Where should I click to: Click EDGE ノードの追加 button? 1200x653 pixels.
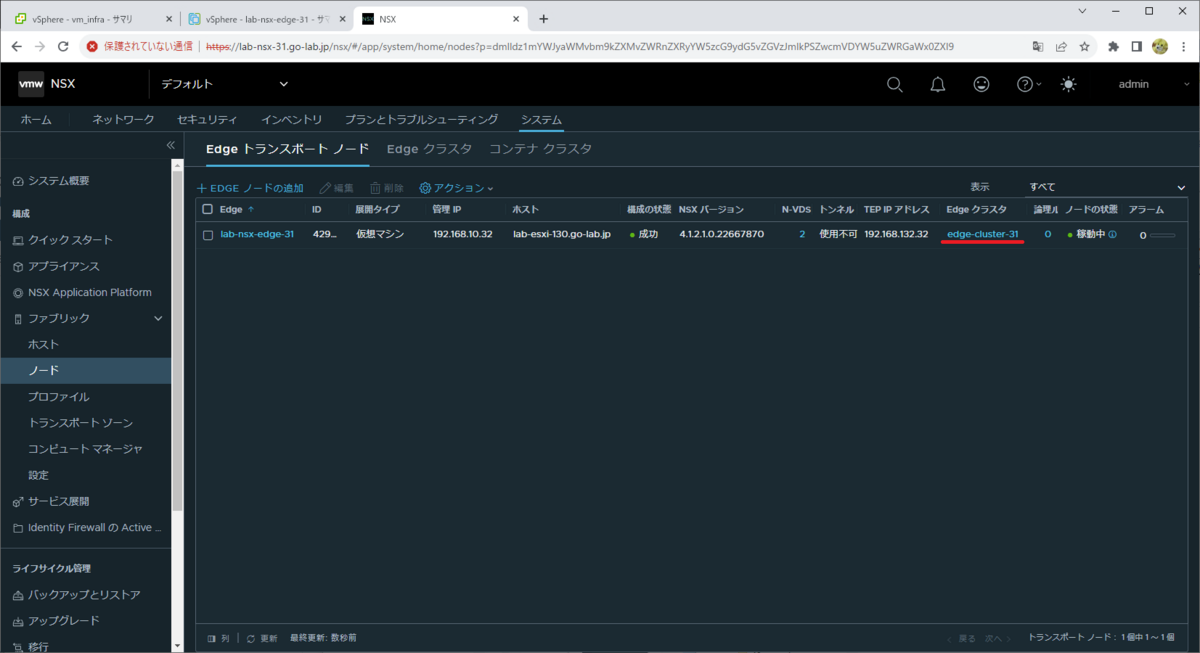pyautogui.click(x=250, y=188)
